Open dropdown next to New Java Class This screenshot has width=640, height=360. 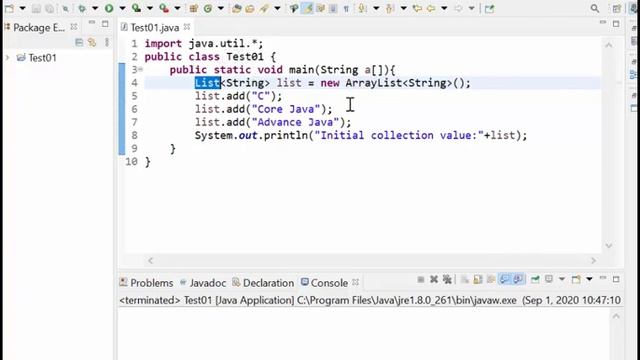(x=221, y=8)
